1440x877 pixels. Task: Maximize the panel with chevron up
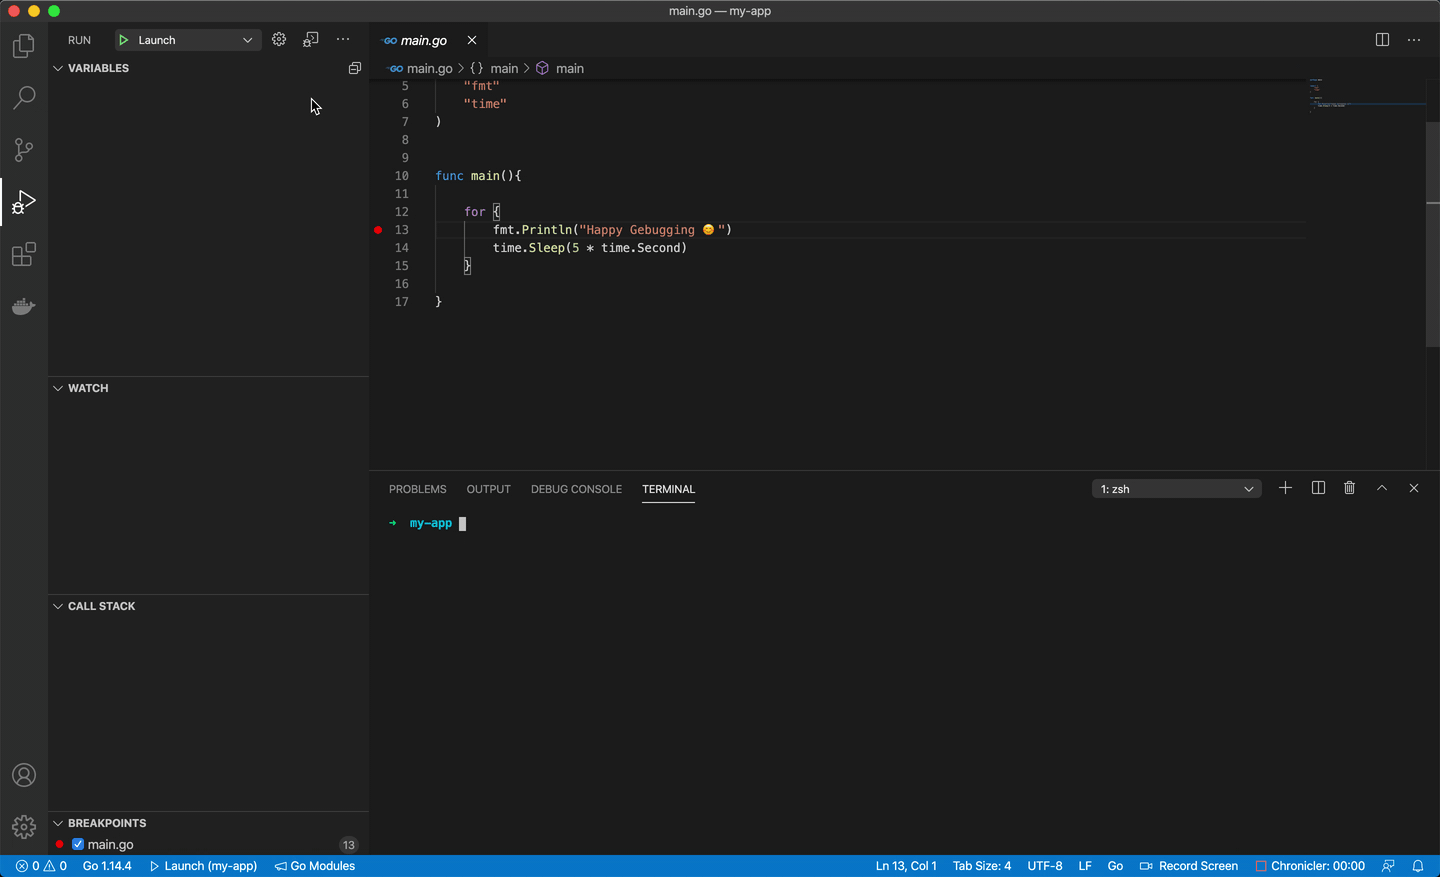[1382, 488]
